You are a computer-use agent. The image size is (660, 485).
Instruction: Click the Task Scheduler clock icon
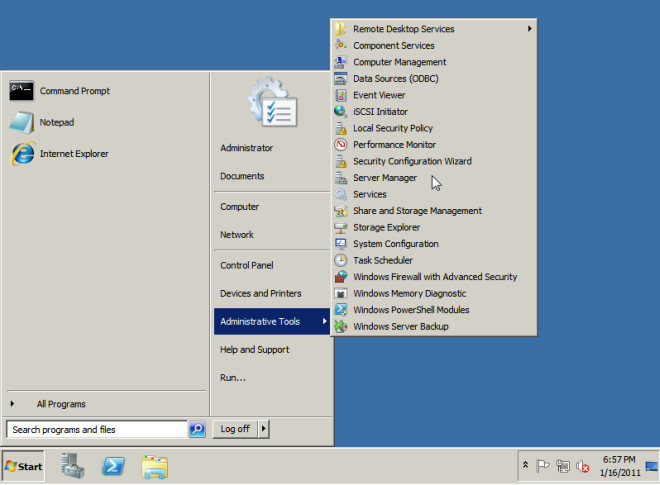pos(341,260)
